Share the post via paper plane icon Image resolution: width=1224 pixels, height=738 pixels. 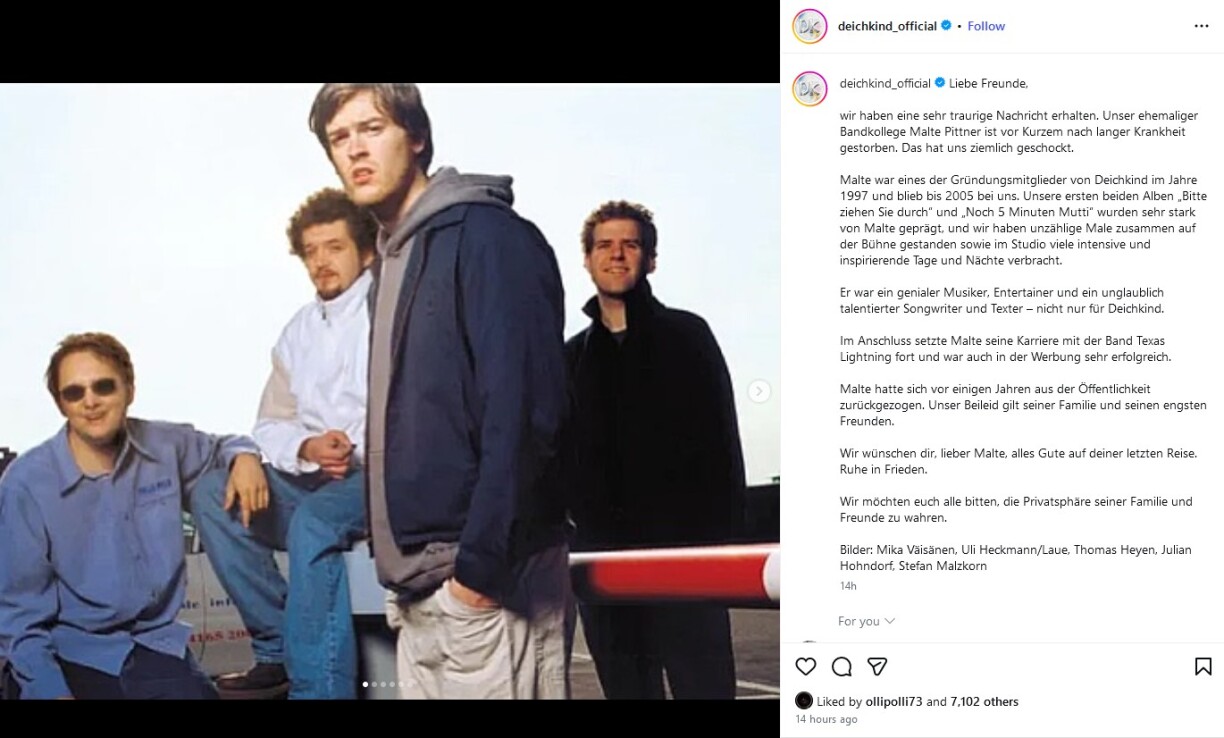[877, 666]
